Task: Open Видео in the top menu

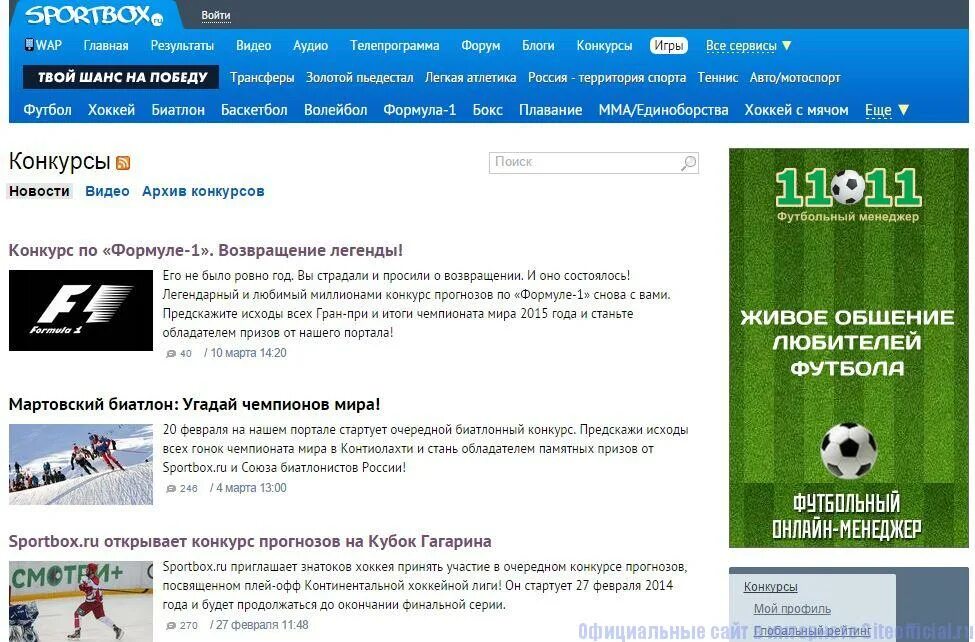Action: [x=254, y=45]
